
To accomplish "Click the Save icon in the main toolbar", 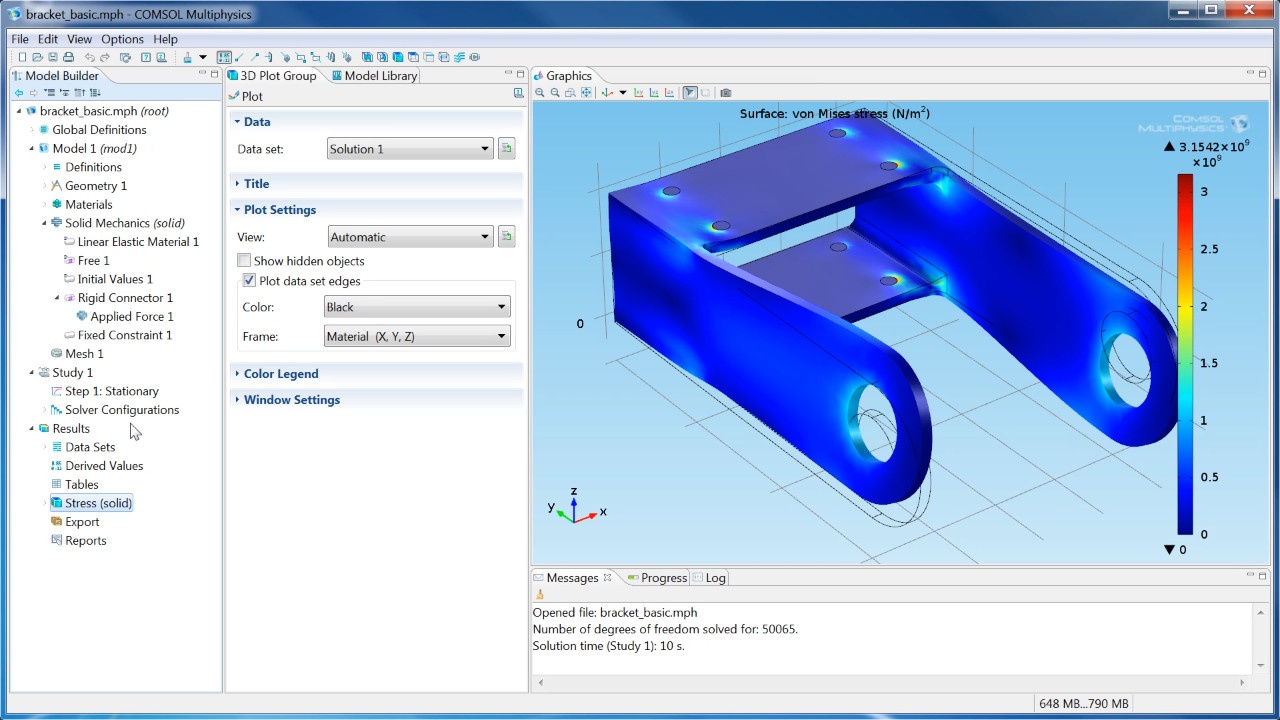I will [53, 57].
